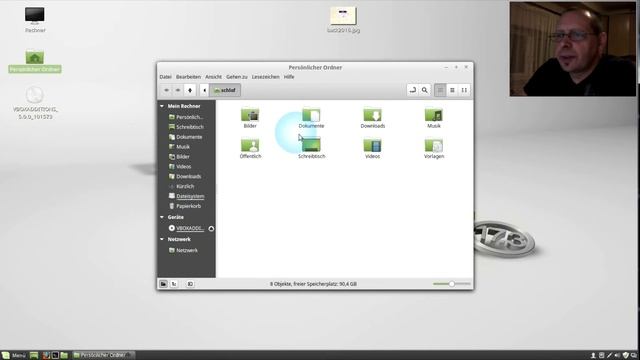
Task: Open the volume applet in tray
Action: [x=617, y=356]
